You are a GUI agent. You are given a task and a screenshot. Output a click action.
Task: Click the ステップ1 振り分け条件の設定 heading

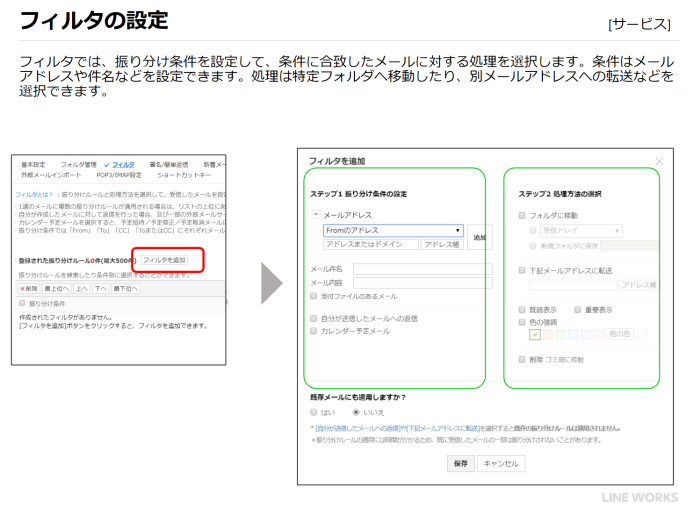click(x=358, y=194)
